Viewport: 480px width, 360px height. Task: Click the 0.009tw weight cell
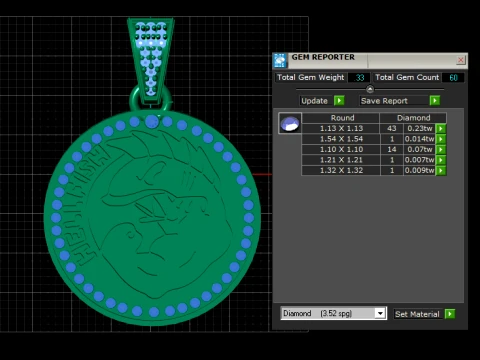(419, 170)
